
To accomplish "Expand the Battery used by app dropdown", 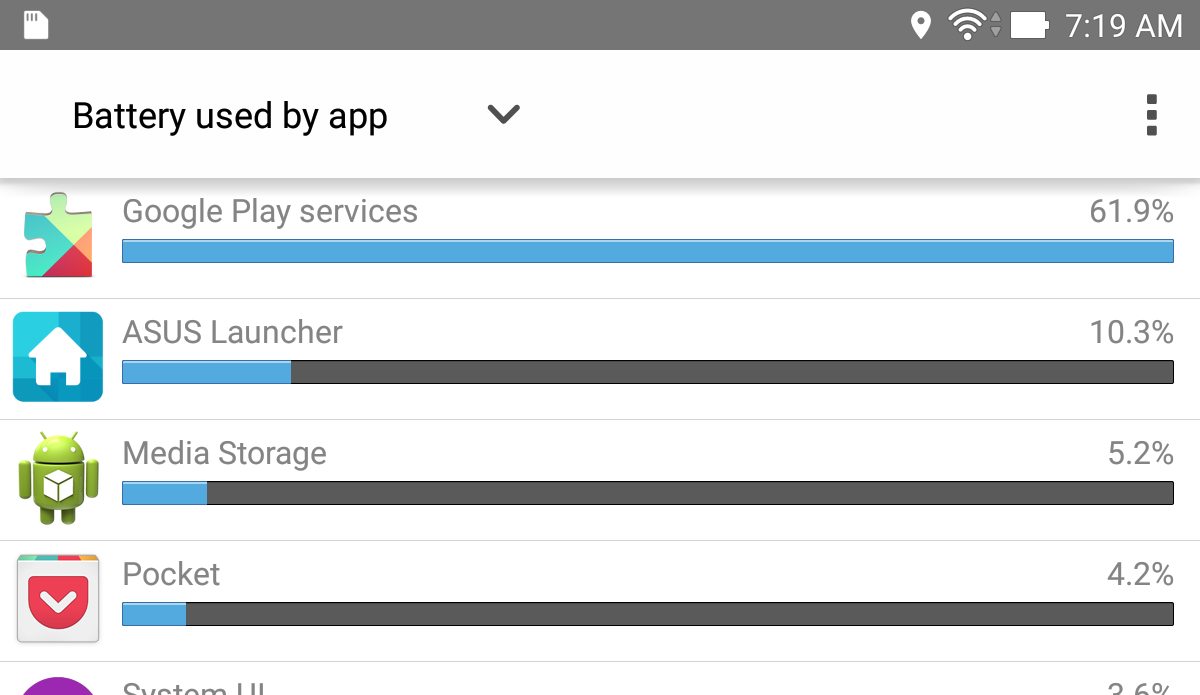I will pos(230,116).
